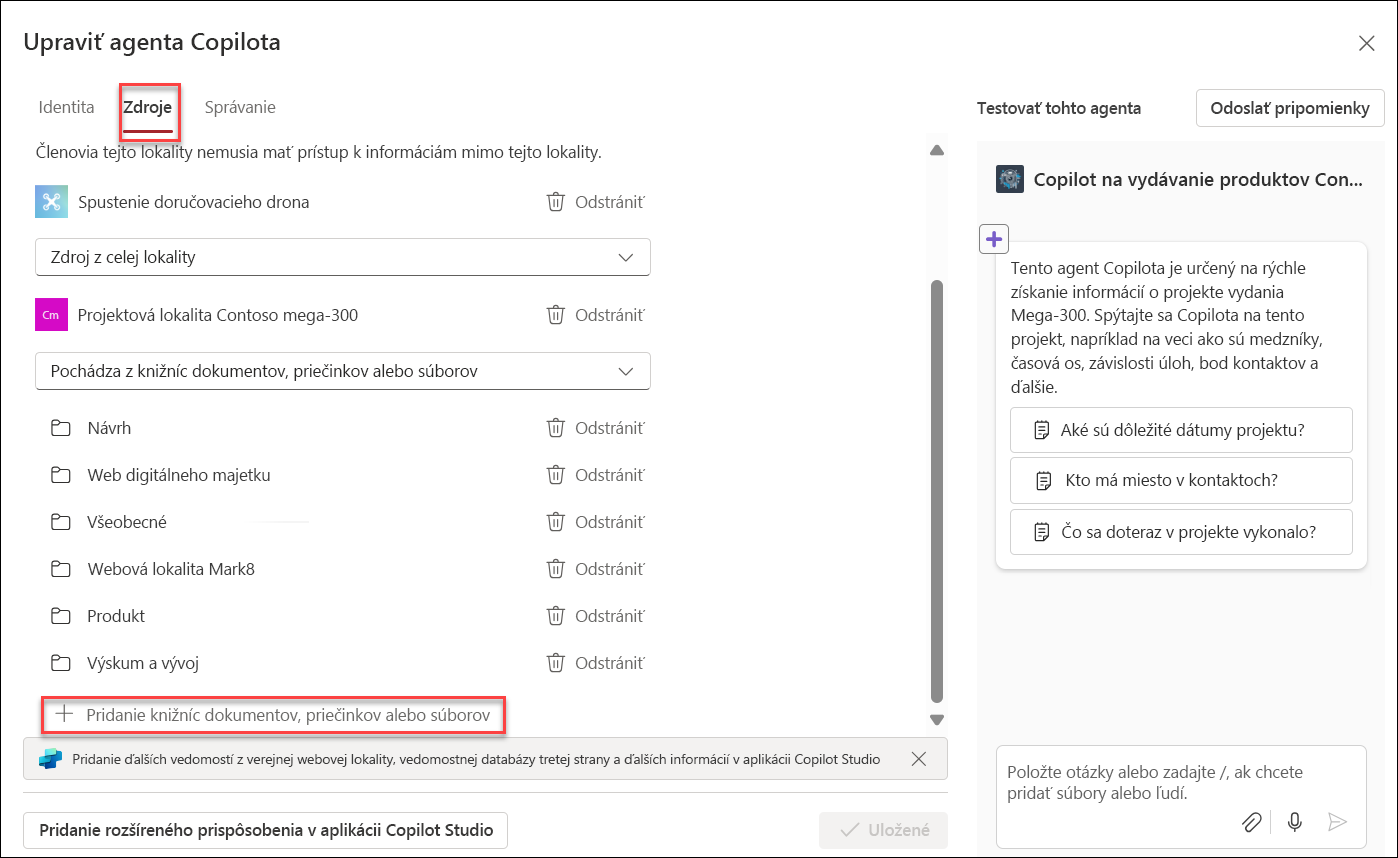The width and height of the screenshot is (1398, 858).
Task: Activate the microphone icon in chat box
Action: pyautogui.click(x=1295, y=822)
